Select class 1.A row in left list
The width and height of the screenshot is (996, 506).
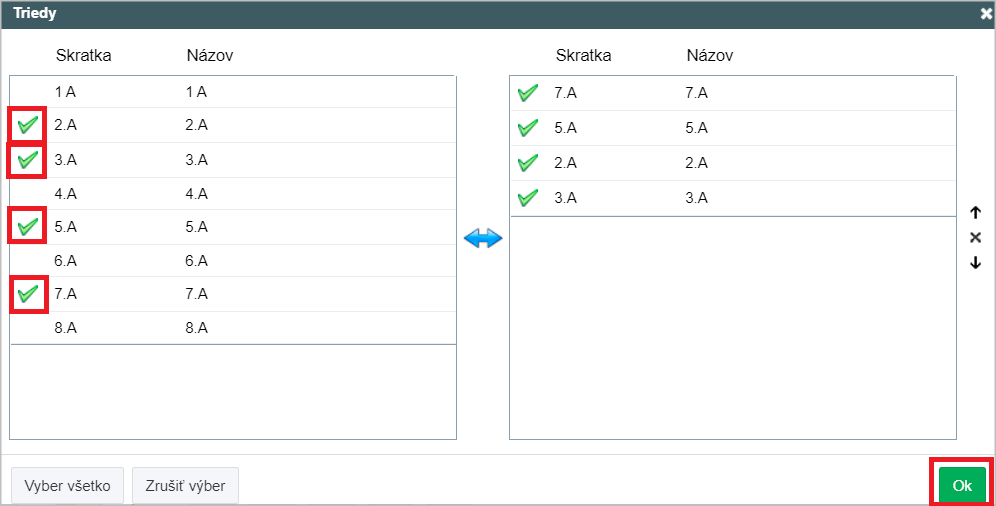coord(233,92)
